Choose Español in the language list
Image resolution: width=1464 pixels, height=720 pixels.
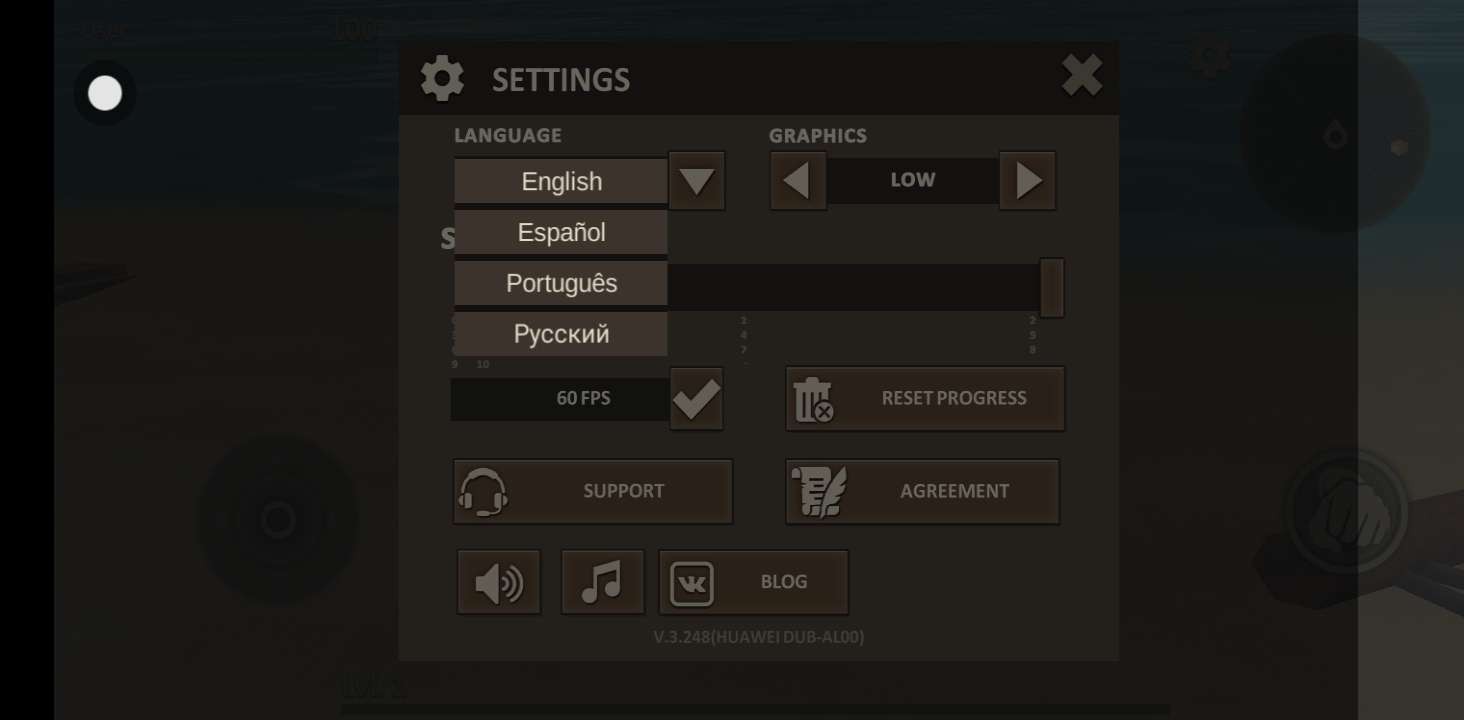(561, 232)
